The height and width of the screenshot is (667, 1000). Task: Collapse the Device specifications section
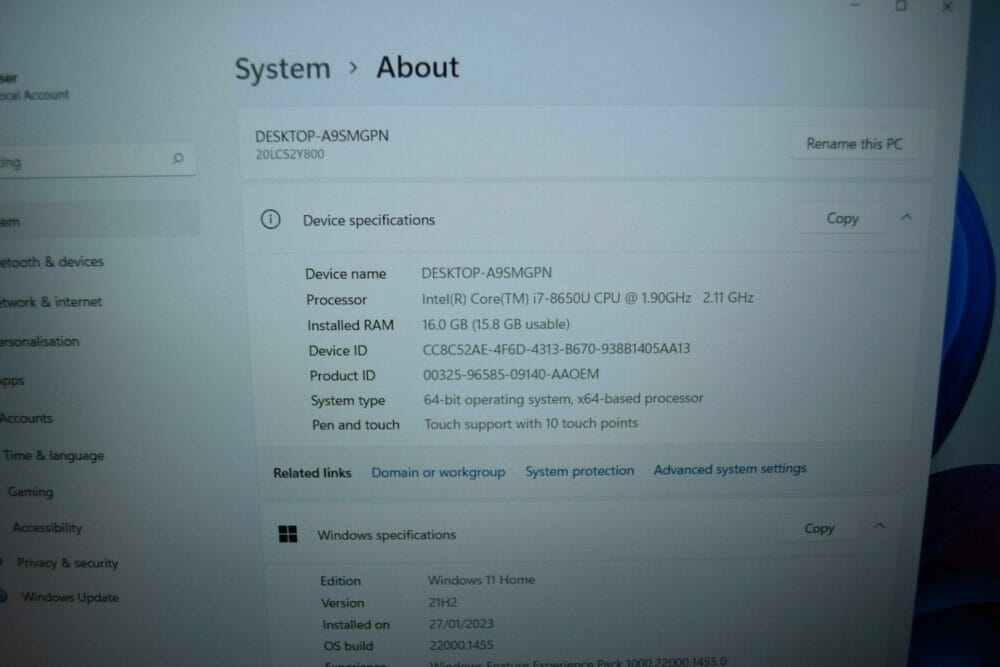[906, 218]
